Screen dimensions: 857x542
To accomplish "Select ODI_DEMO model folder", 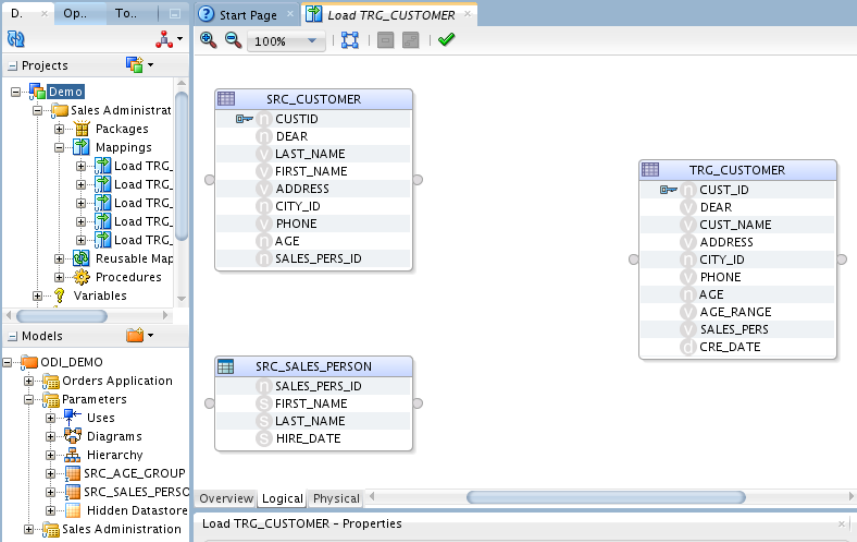I will point(72,362).
